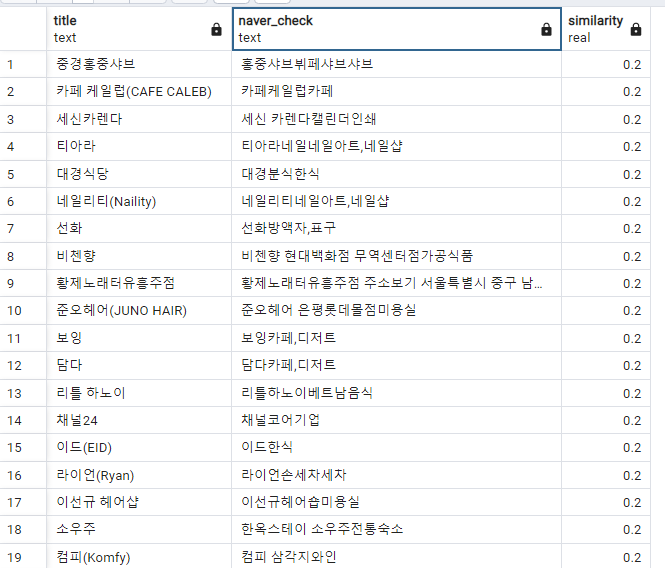
Task: Select the title column header
Action: 139,29
